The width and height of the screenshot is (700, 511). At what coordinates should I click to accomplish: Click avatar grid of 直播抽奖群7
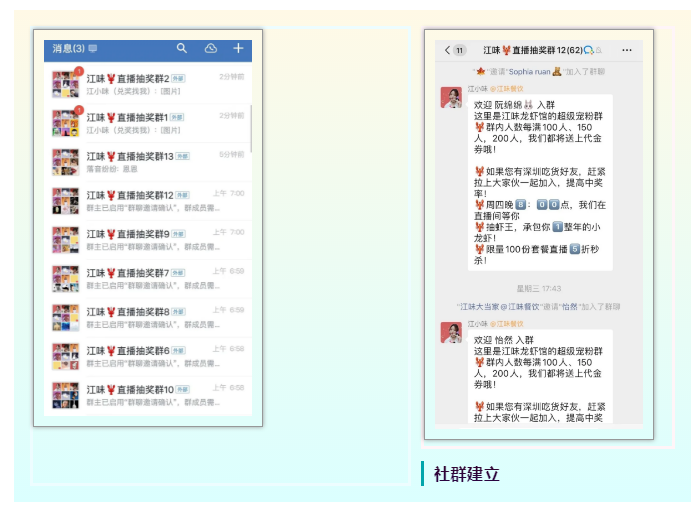tap(66, 278)
